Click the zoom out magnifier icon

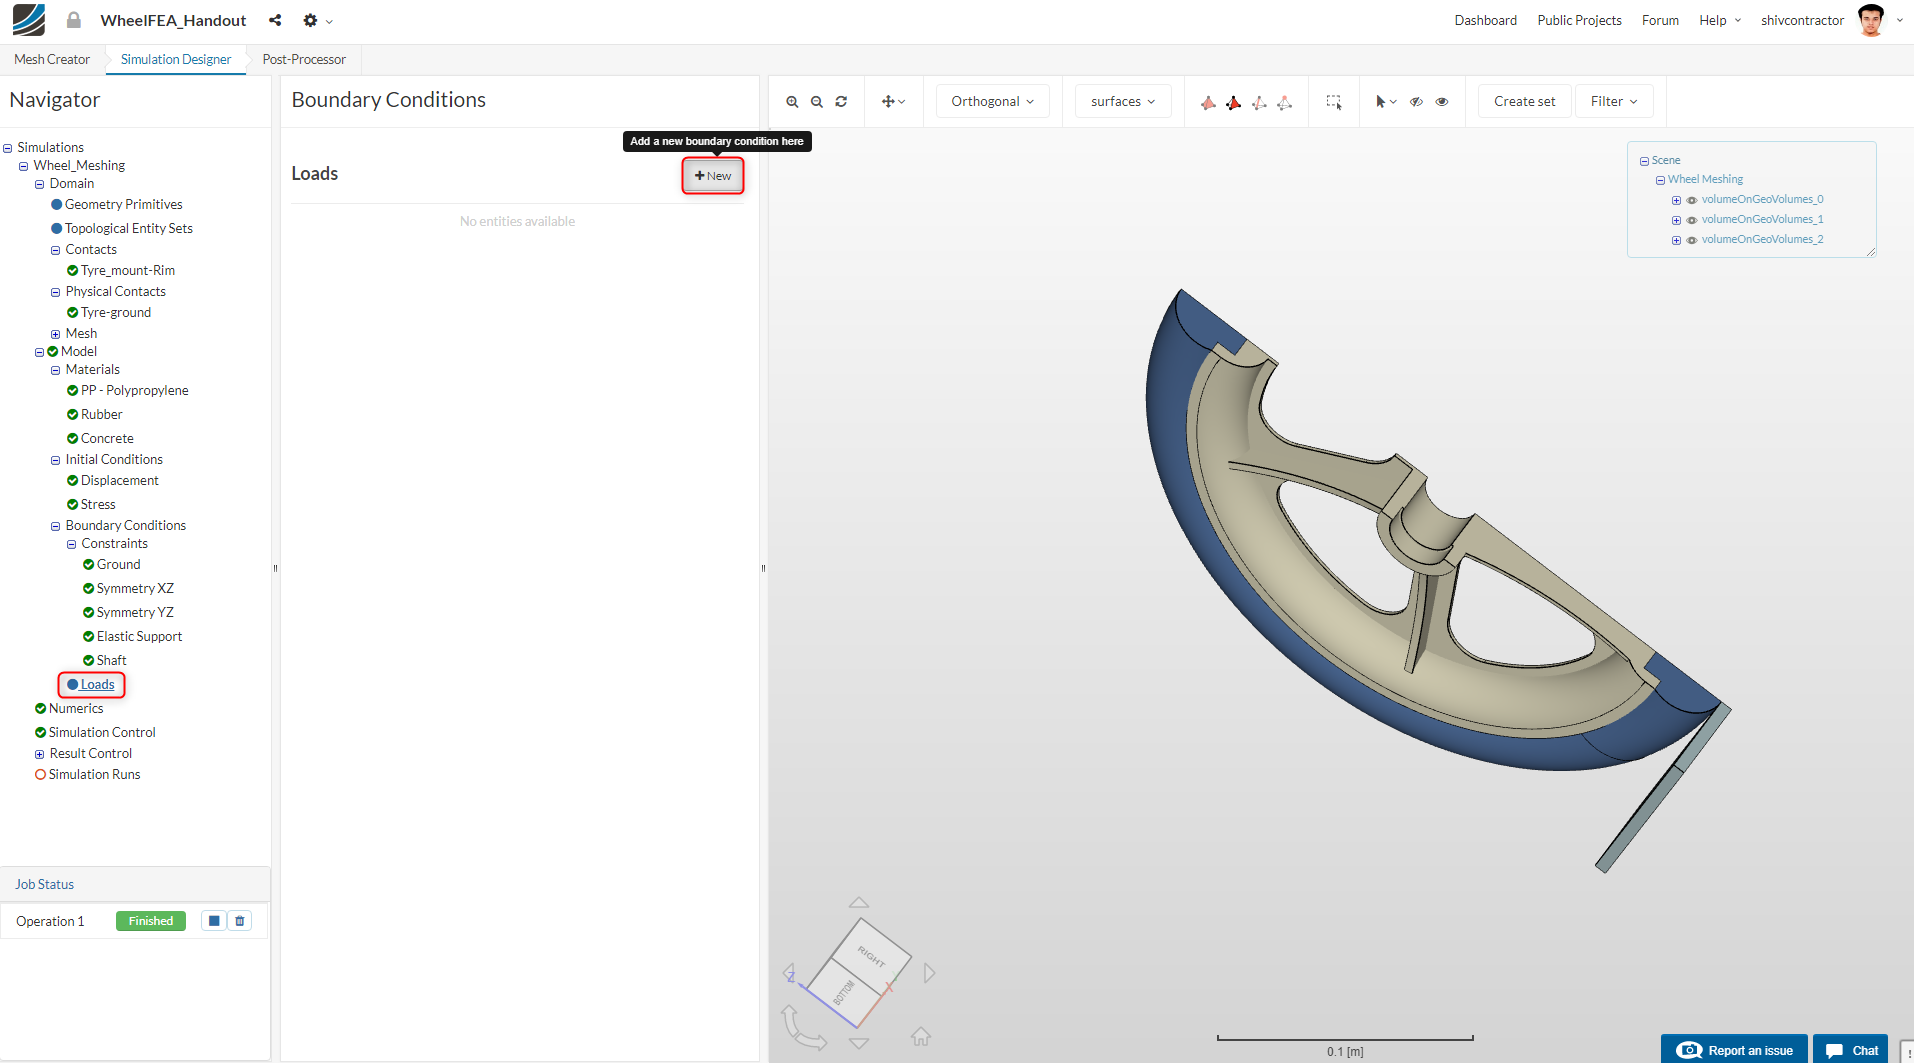(817, 102)
